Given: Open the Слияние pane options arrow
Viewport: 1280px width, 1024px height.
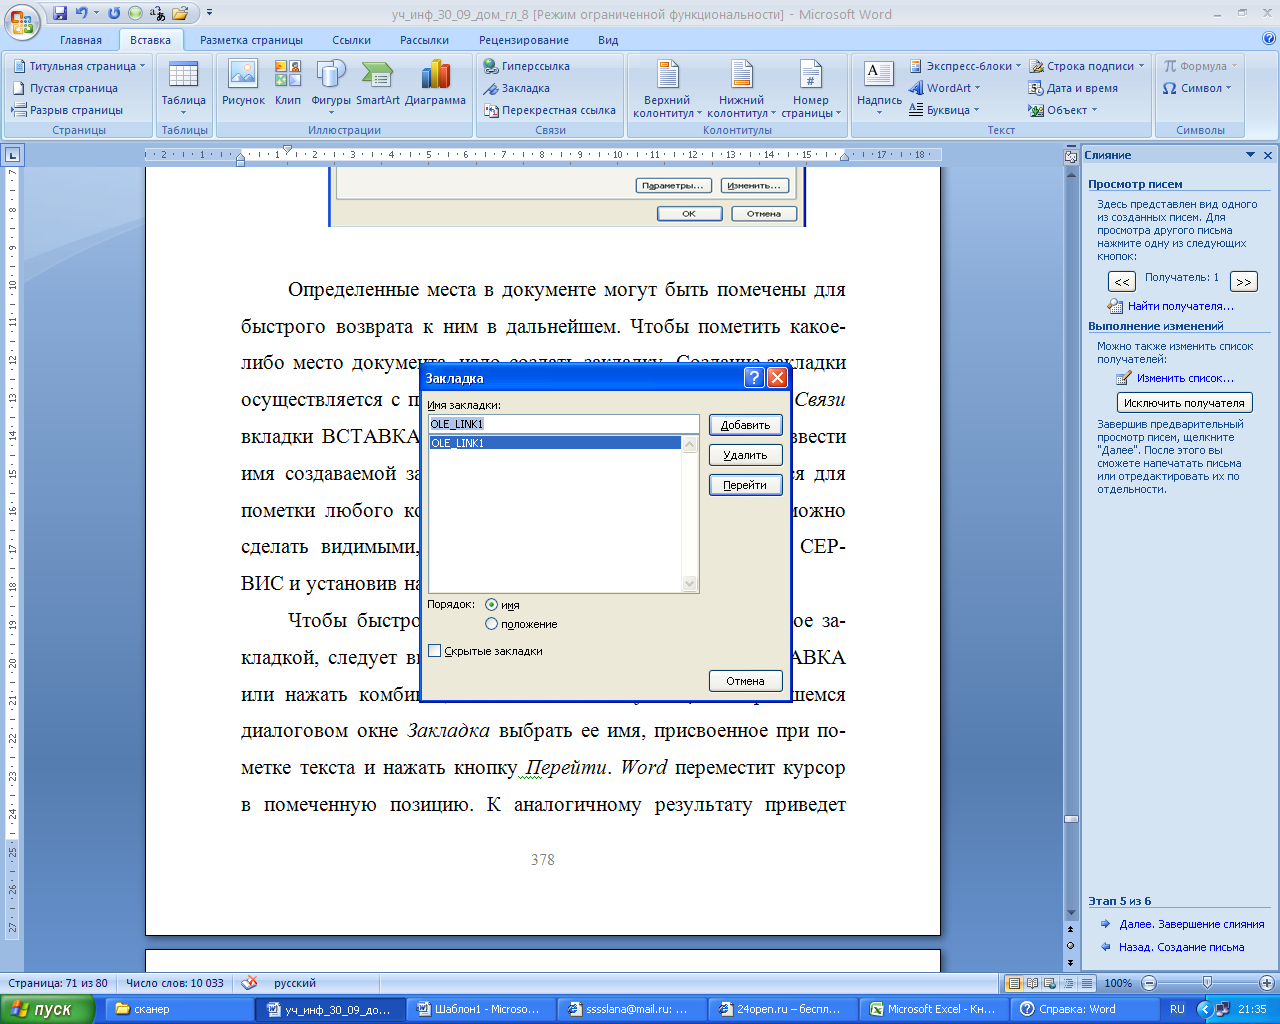Looking at the screenshot, I should pos(1250,155).
